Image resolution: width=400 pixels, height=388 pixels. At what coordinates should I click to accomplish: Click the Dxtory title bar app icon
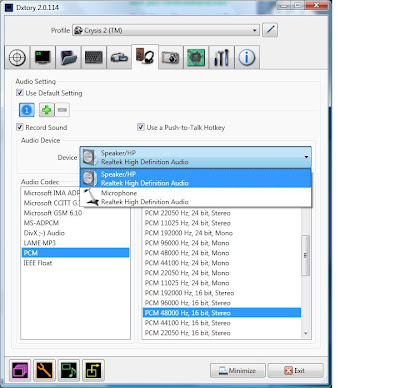[9, 7]
